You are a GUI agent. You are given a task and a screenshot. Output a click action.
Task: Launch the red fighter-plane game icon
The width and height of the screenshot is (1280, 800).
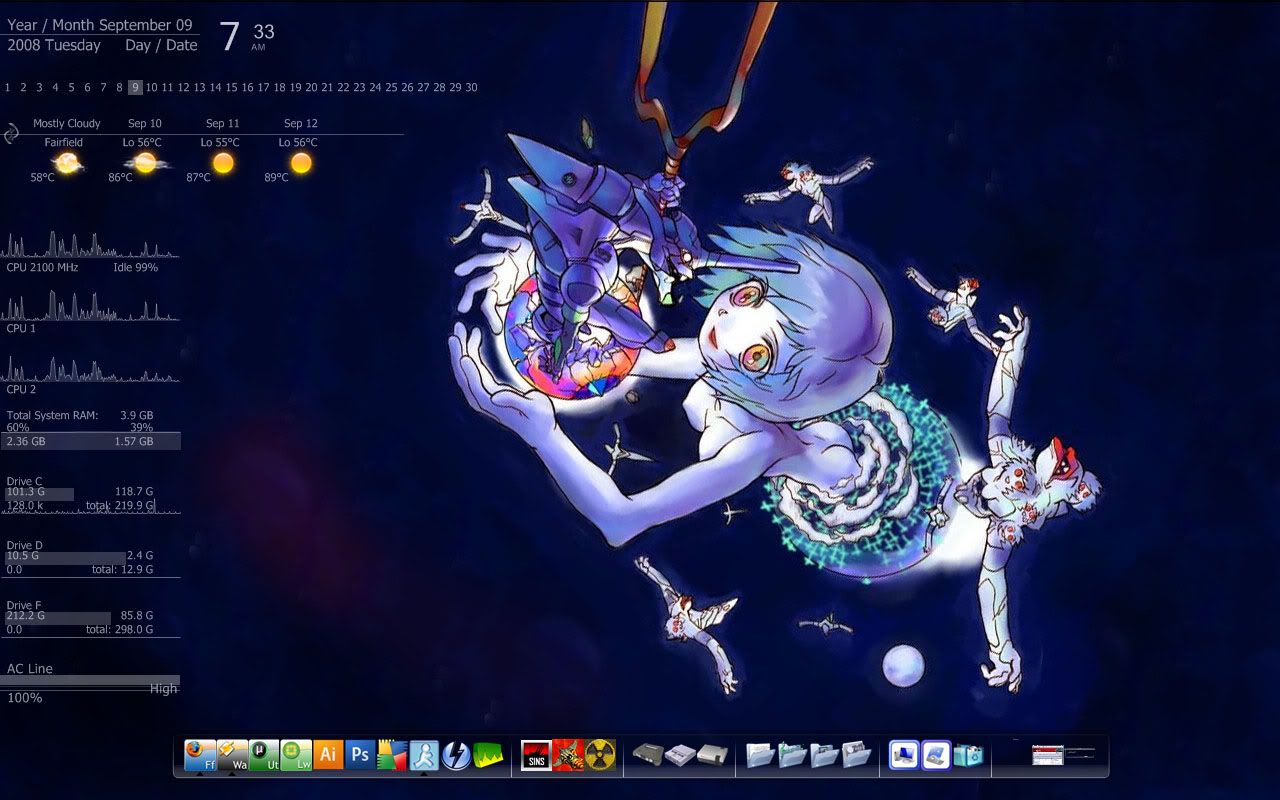click(568, 755)
